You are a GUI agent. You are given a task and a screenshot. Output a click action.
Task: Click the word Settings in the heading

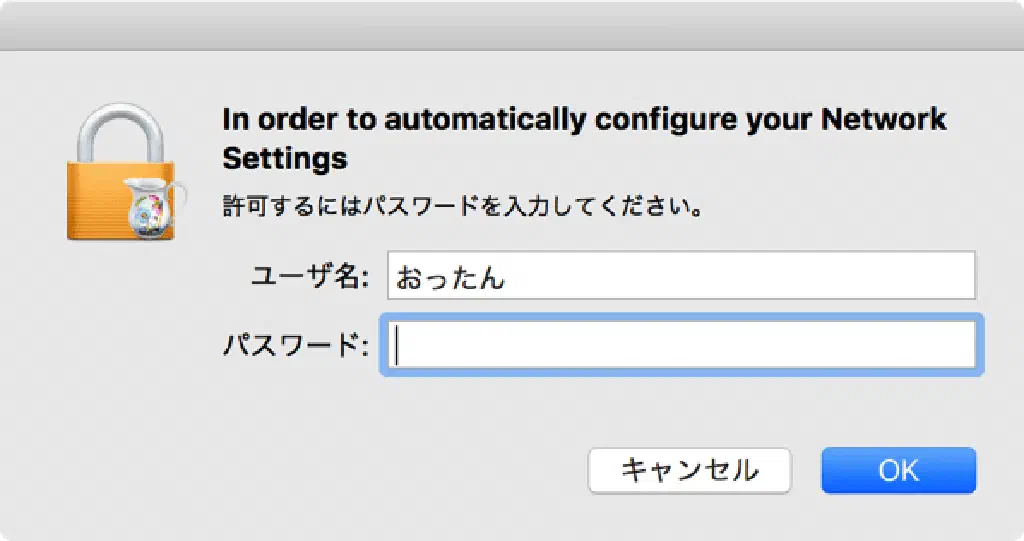tap(284, 158)
